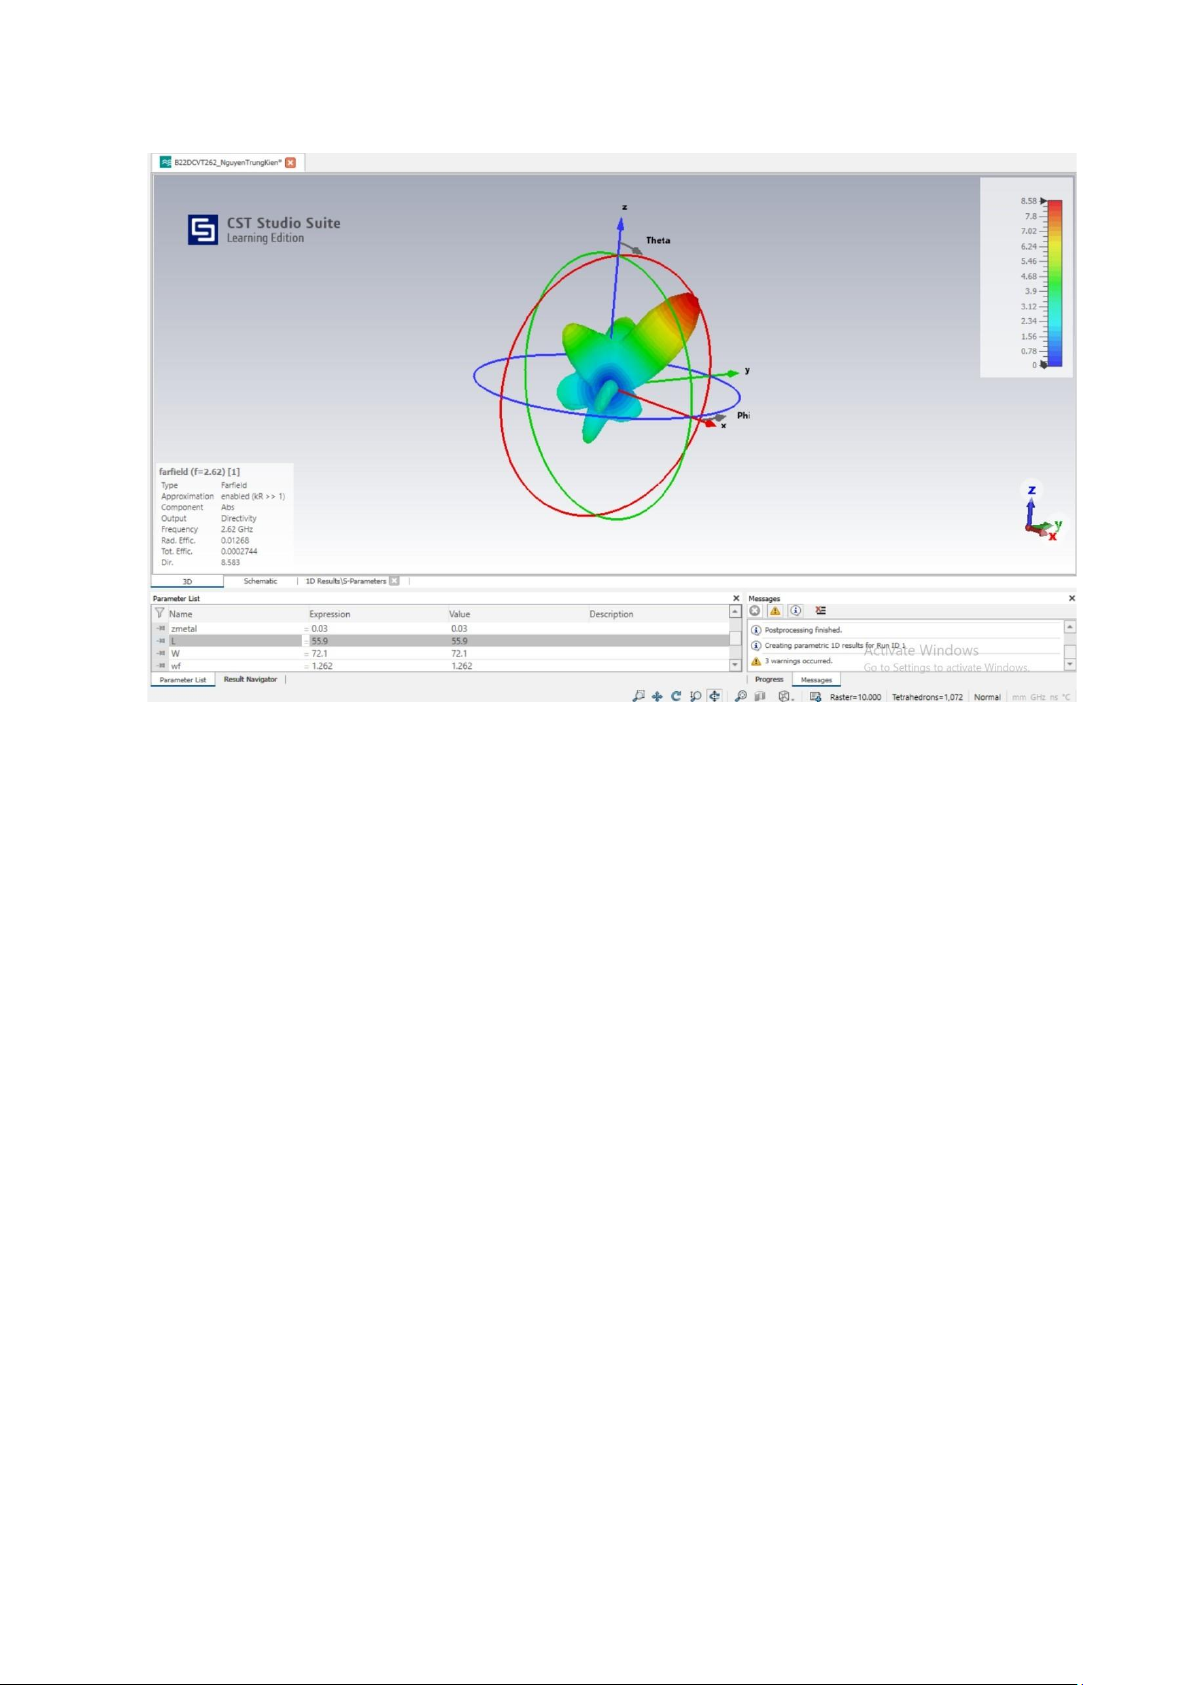
Task: Select the Result Navigator tab
Action: 250,680
